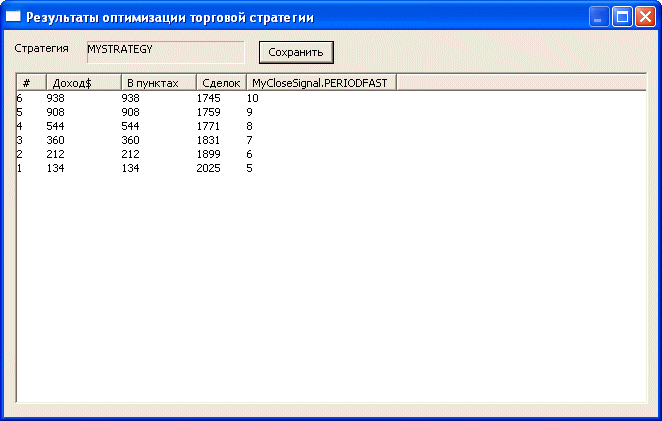
Task: Click the MyCloseSignal.PERIODFAST column header
Action: coord(320,82)
